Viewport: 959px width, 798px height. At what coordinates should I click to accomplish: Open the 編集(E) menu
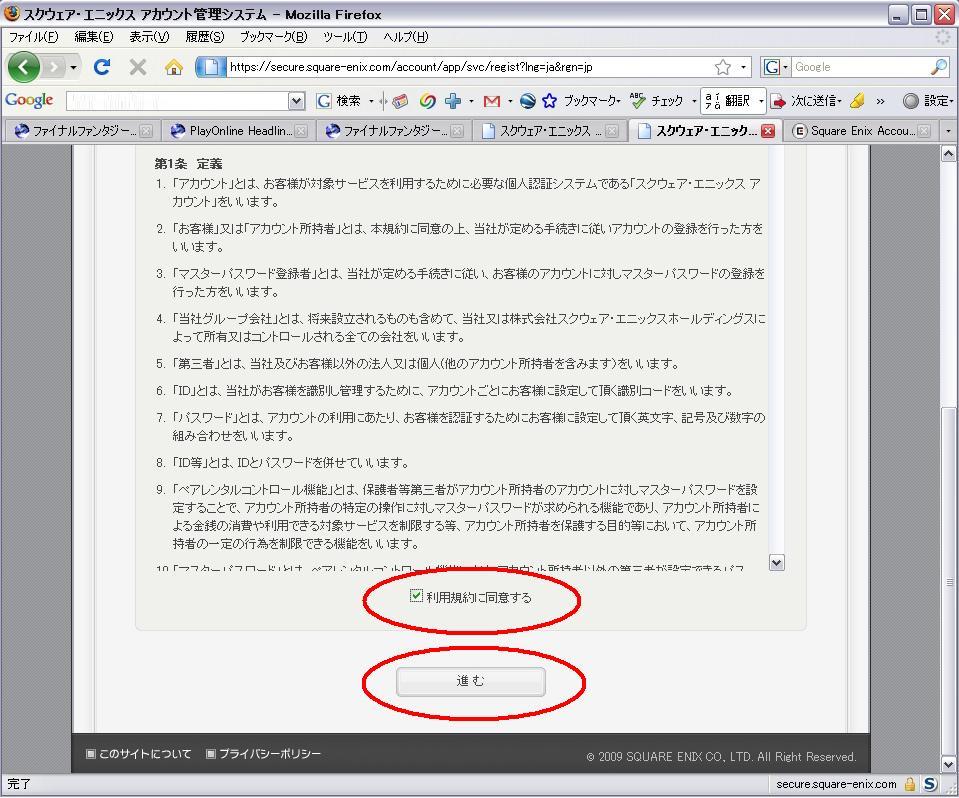pyautogui.click(x=94, y=37)
